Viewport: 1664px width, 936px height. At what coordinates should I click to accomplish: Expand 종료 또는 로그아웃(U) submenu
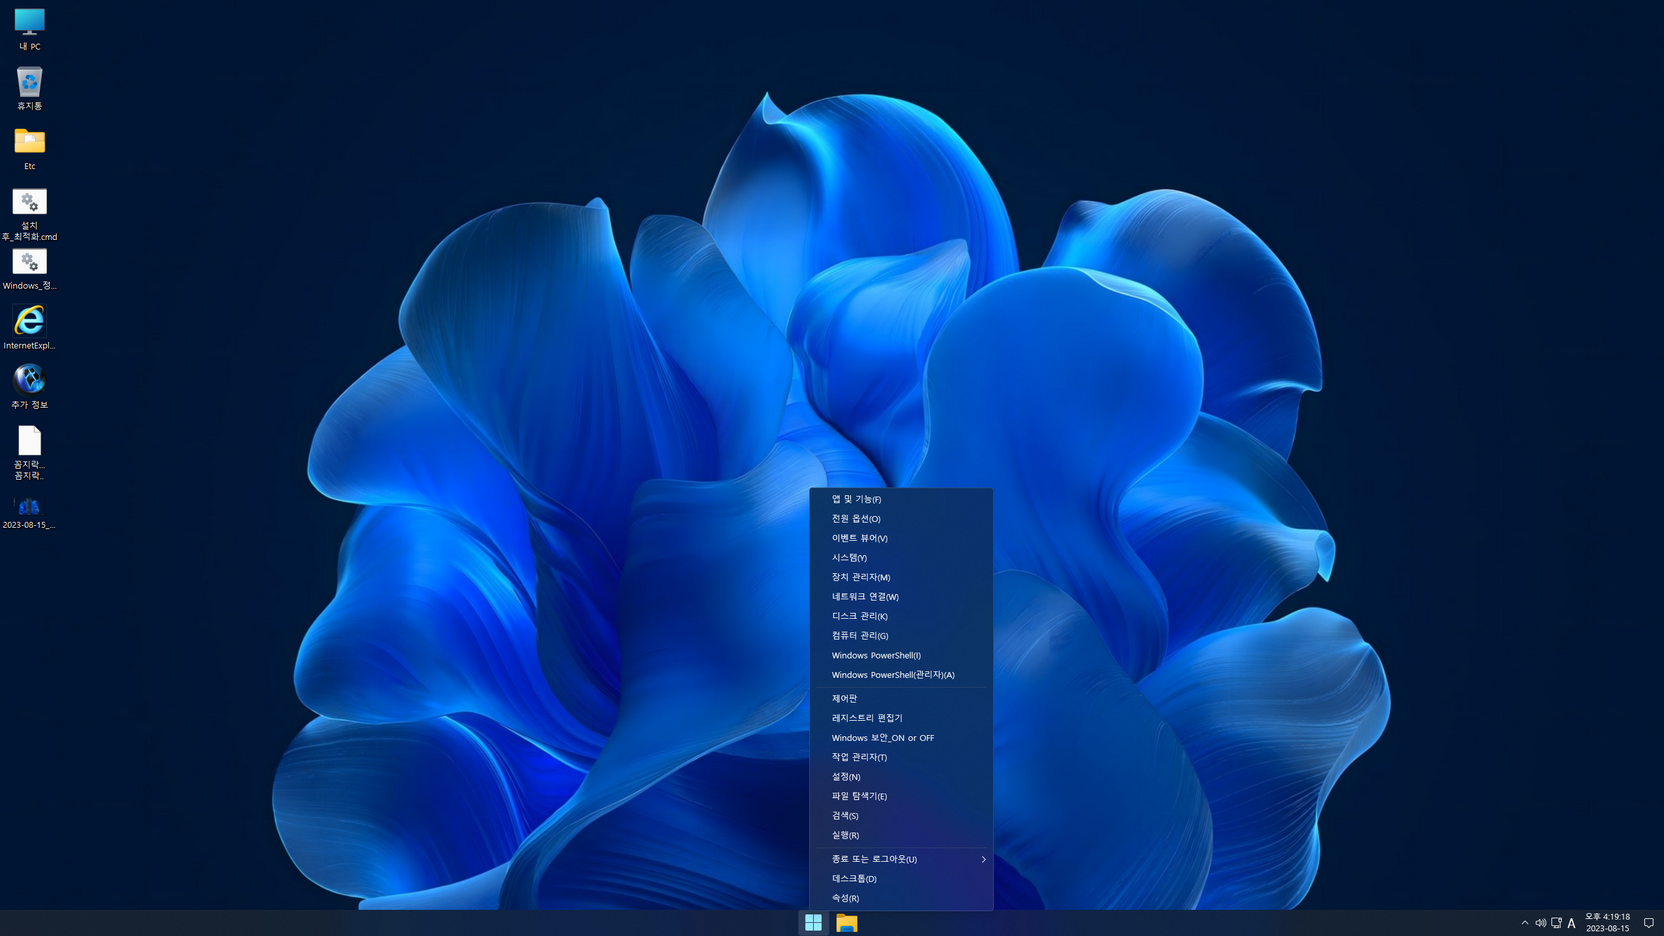(901, 859)
